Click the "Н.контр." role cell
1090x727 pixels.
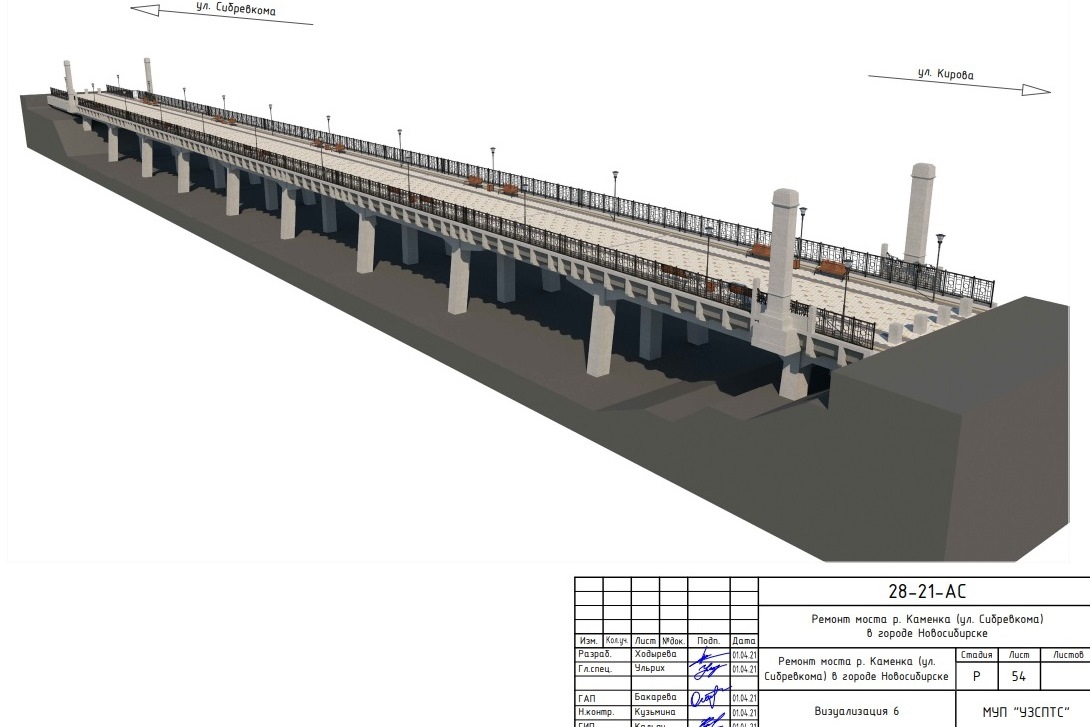[595, 710]
